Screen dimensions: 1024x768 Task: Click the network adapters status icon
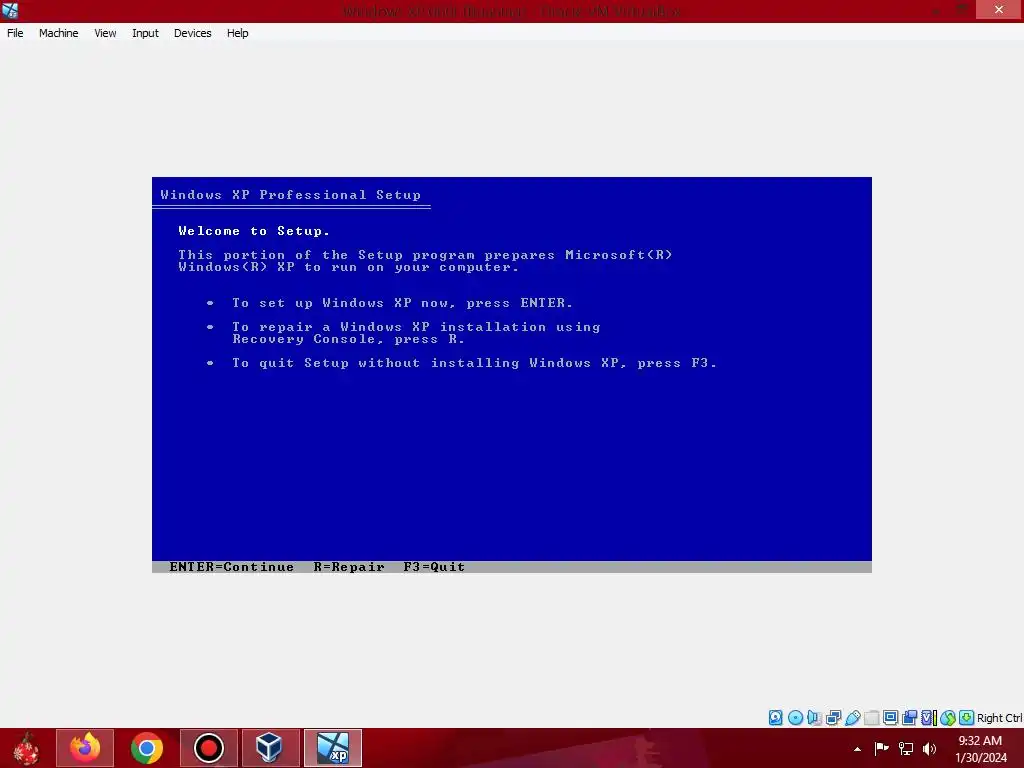[833, 718]
